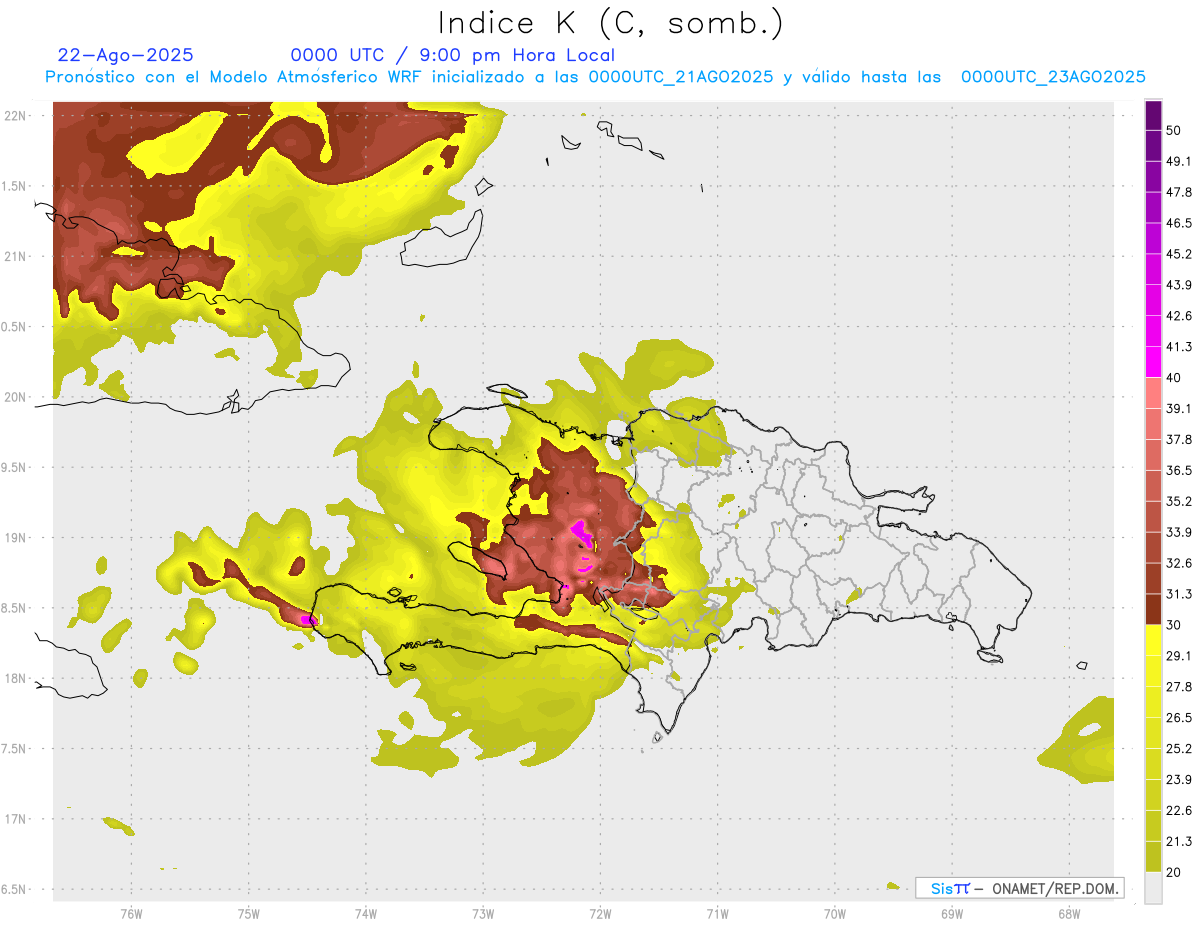The width and height of the screenshot is (1200, 927).
Task: Click the "SisTT - ONAMET/REP.DOM." label box
Action: point(1019,888)
